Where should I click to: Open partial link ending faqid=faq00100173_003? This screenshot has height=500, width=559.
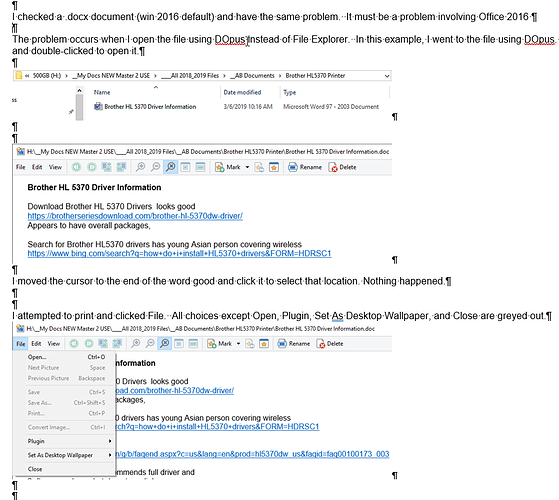pyautogui.click(x=252, y=454)
